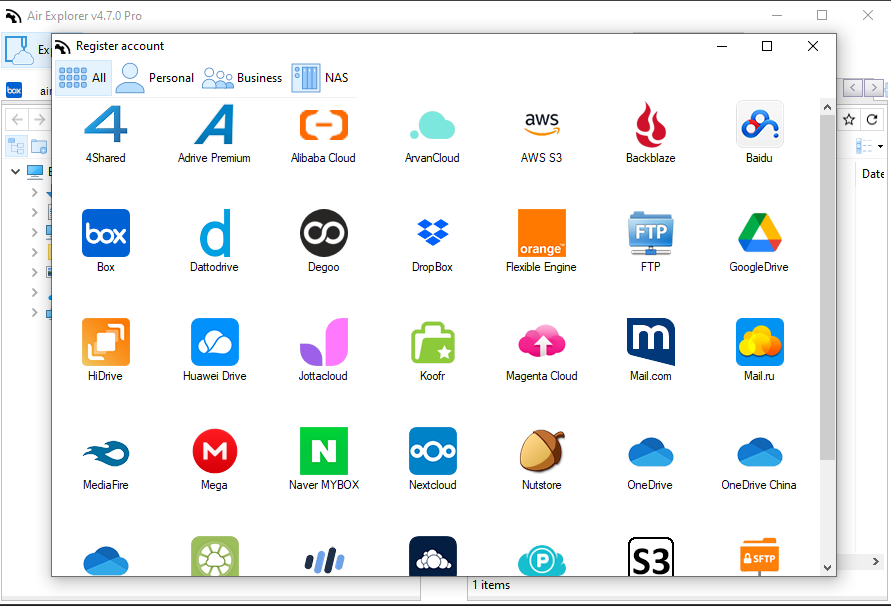891x606 pixels.
Task: Select the Mail.ru service
Action: click(x=760, y=350)
